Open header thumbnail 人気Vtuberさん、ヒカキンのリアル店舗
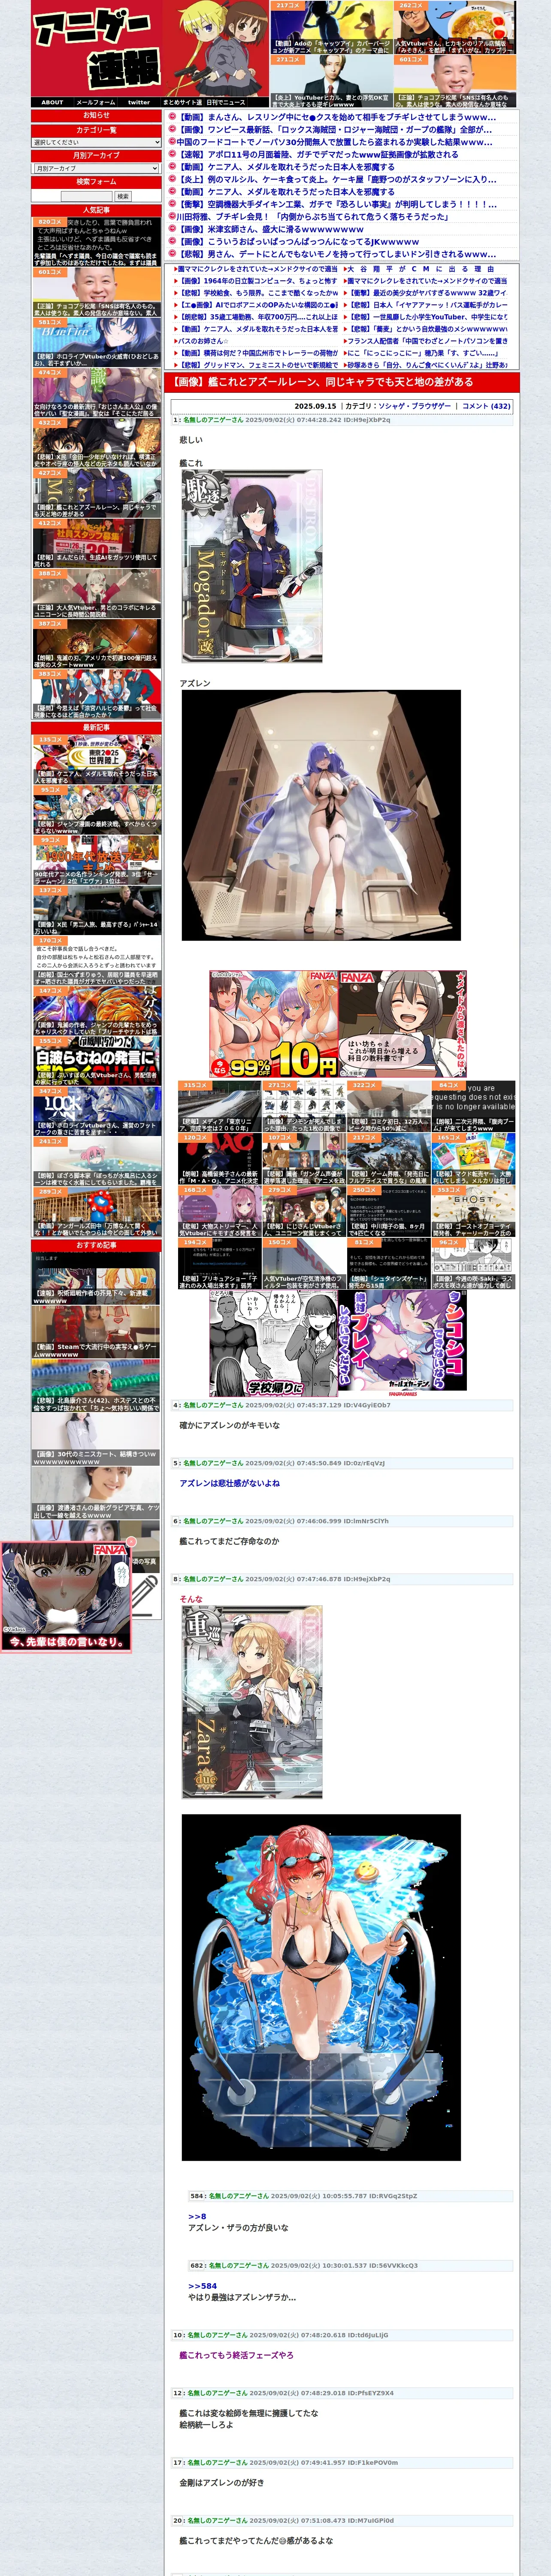The height and width of the screenshot is (2576, 551). pos(455,27)
